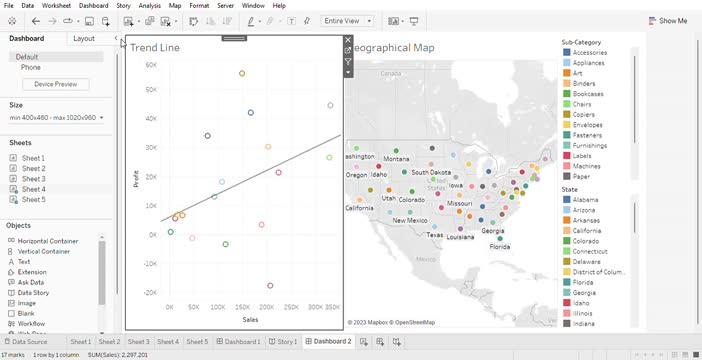The width and height of the screenshot is (702, 360).
Task: Click the Trend Line container drag handle
Action: point(234,38)
